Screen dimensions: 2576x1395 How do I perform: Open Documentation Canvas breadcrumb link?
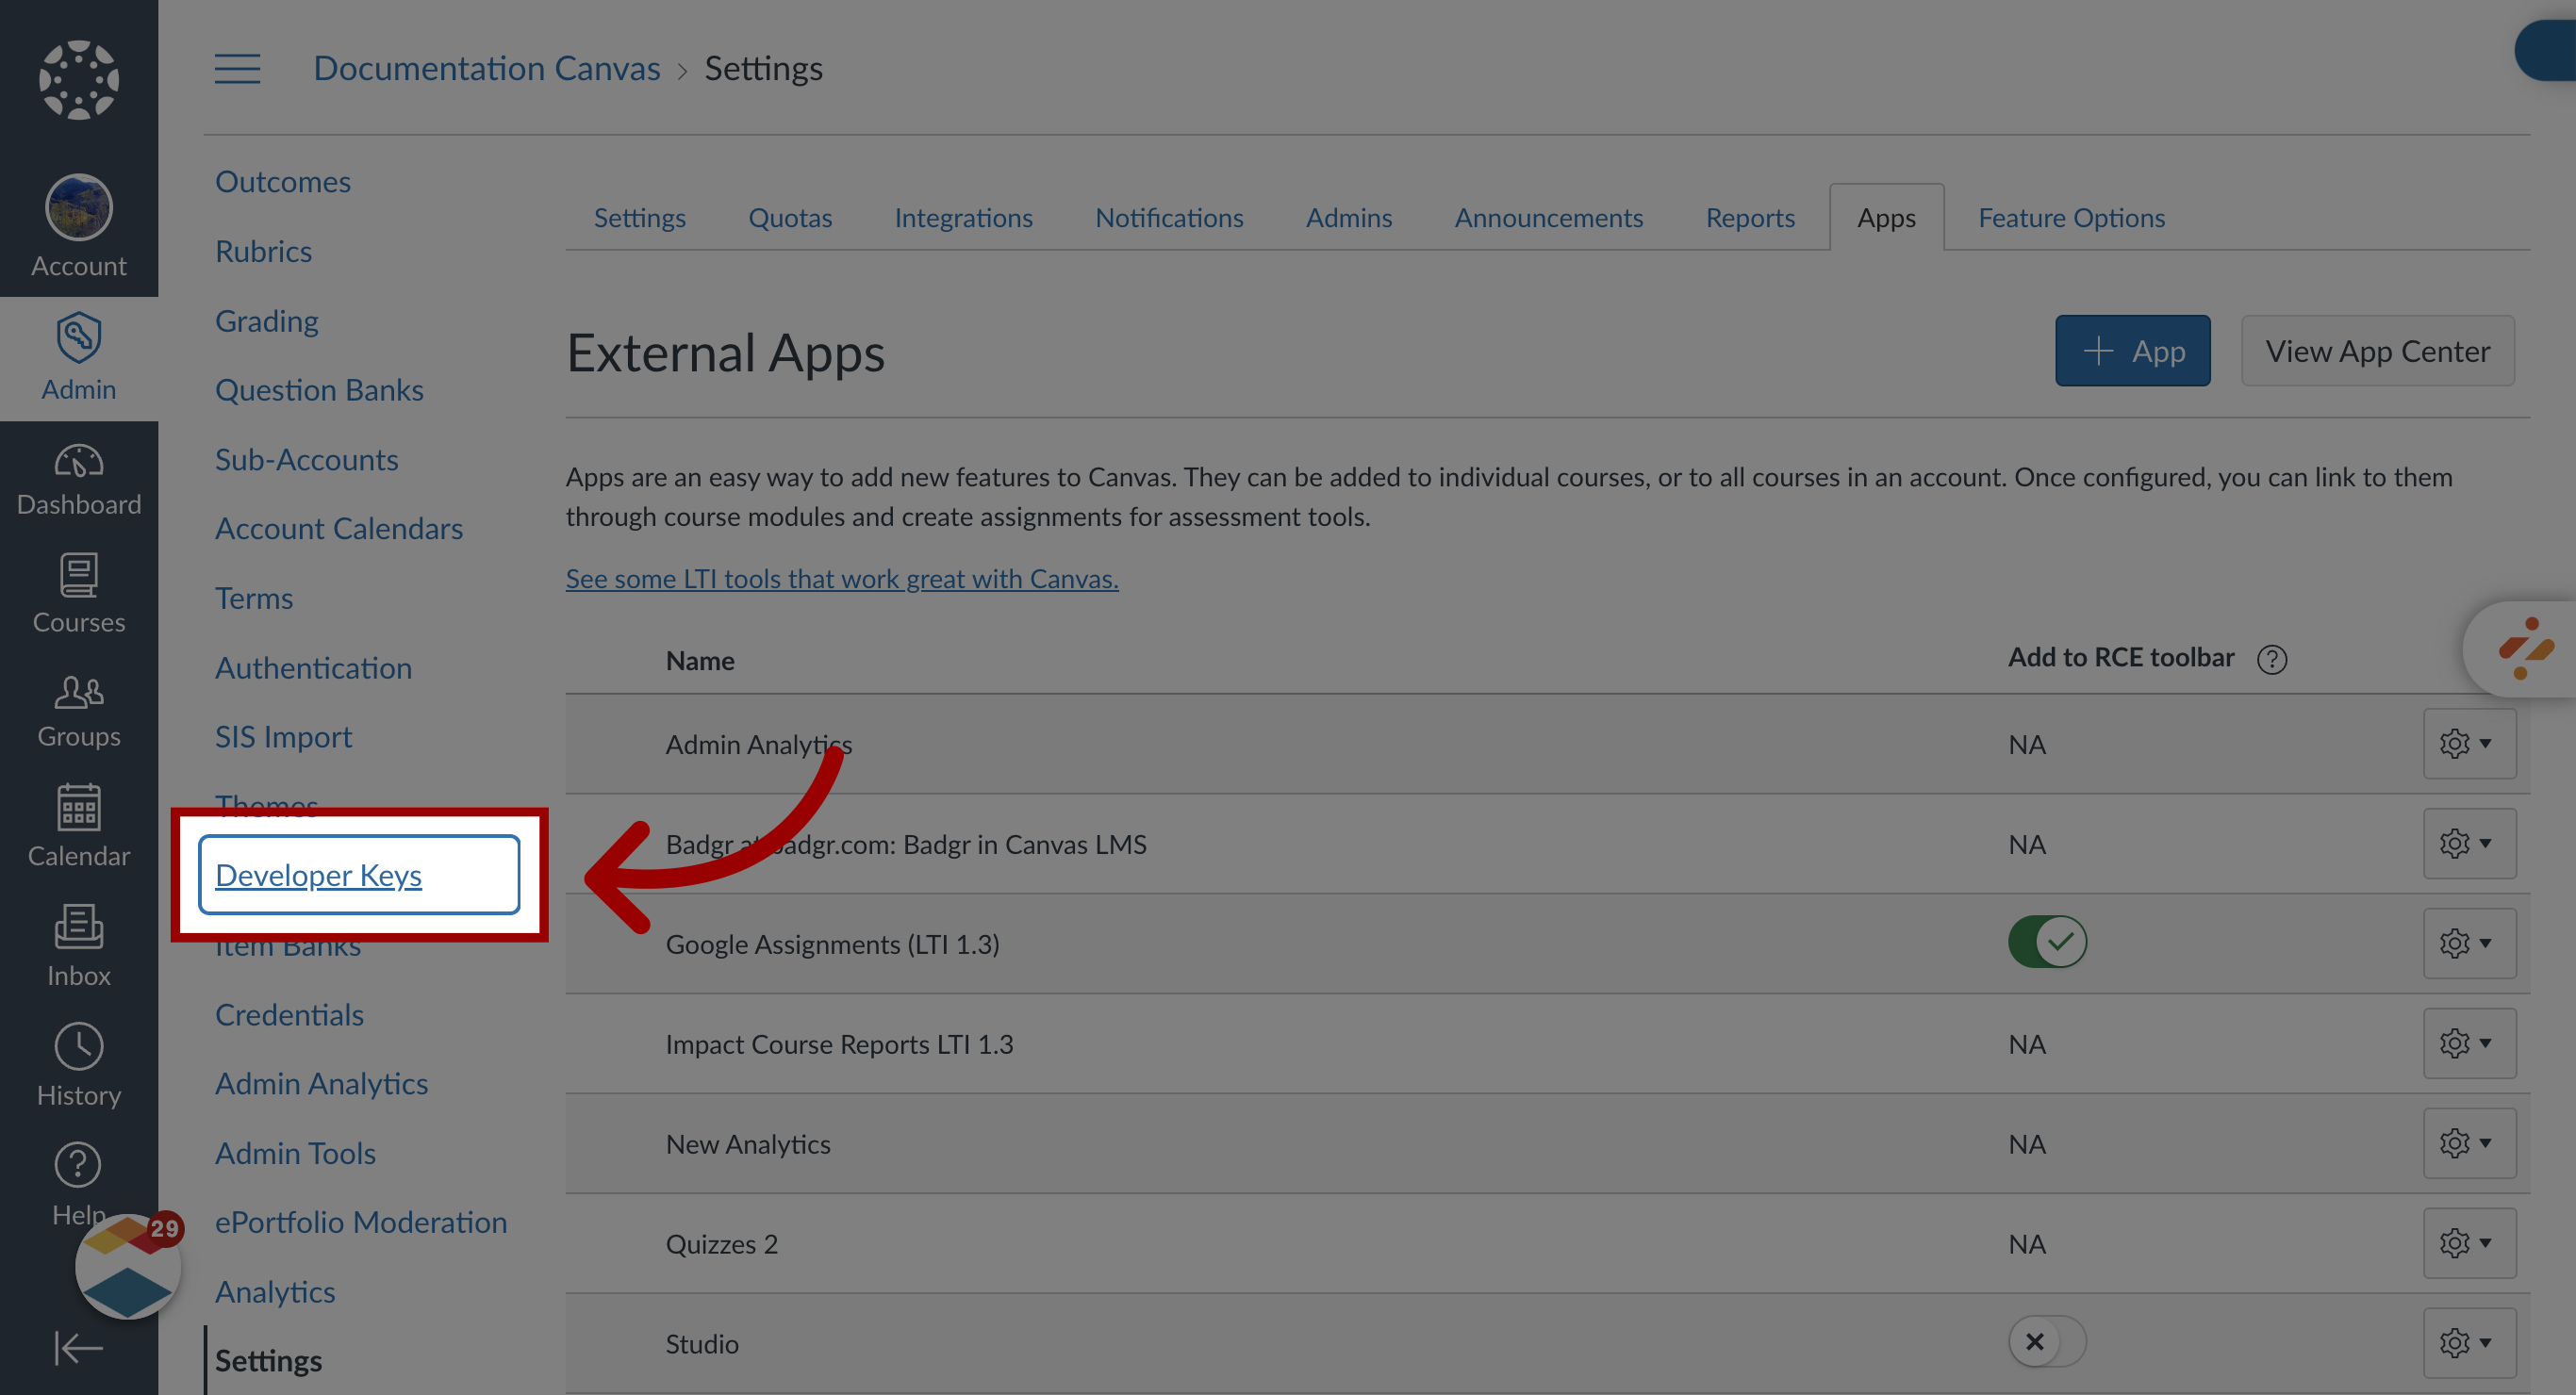(486, 68)
